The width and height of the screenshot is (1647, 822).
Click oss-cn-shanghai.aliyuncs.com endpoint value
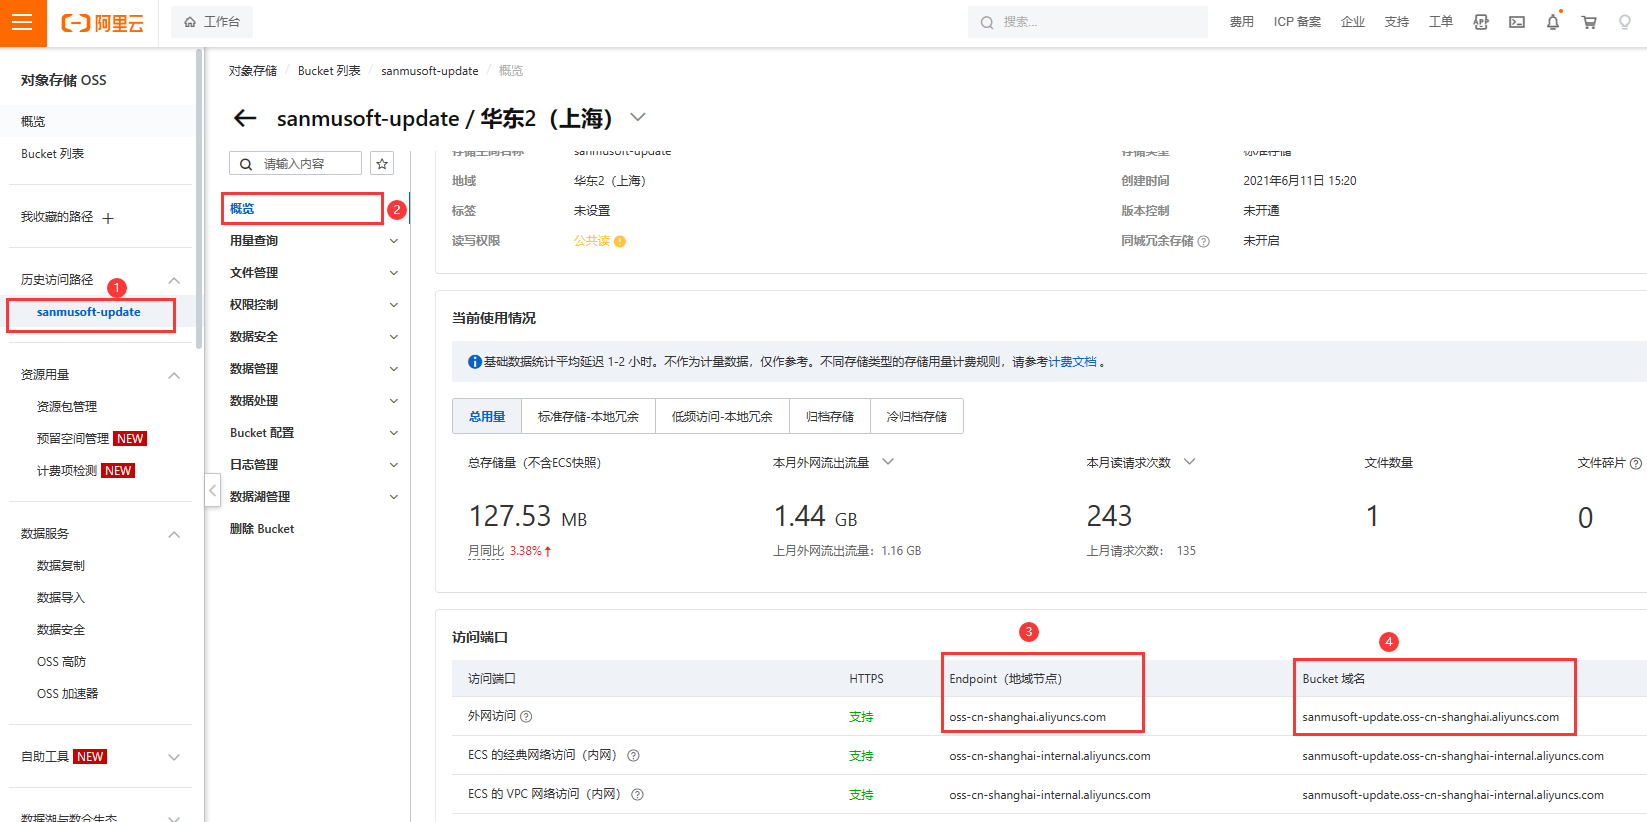point(1027,717)
